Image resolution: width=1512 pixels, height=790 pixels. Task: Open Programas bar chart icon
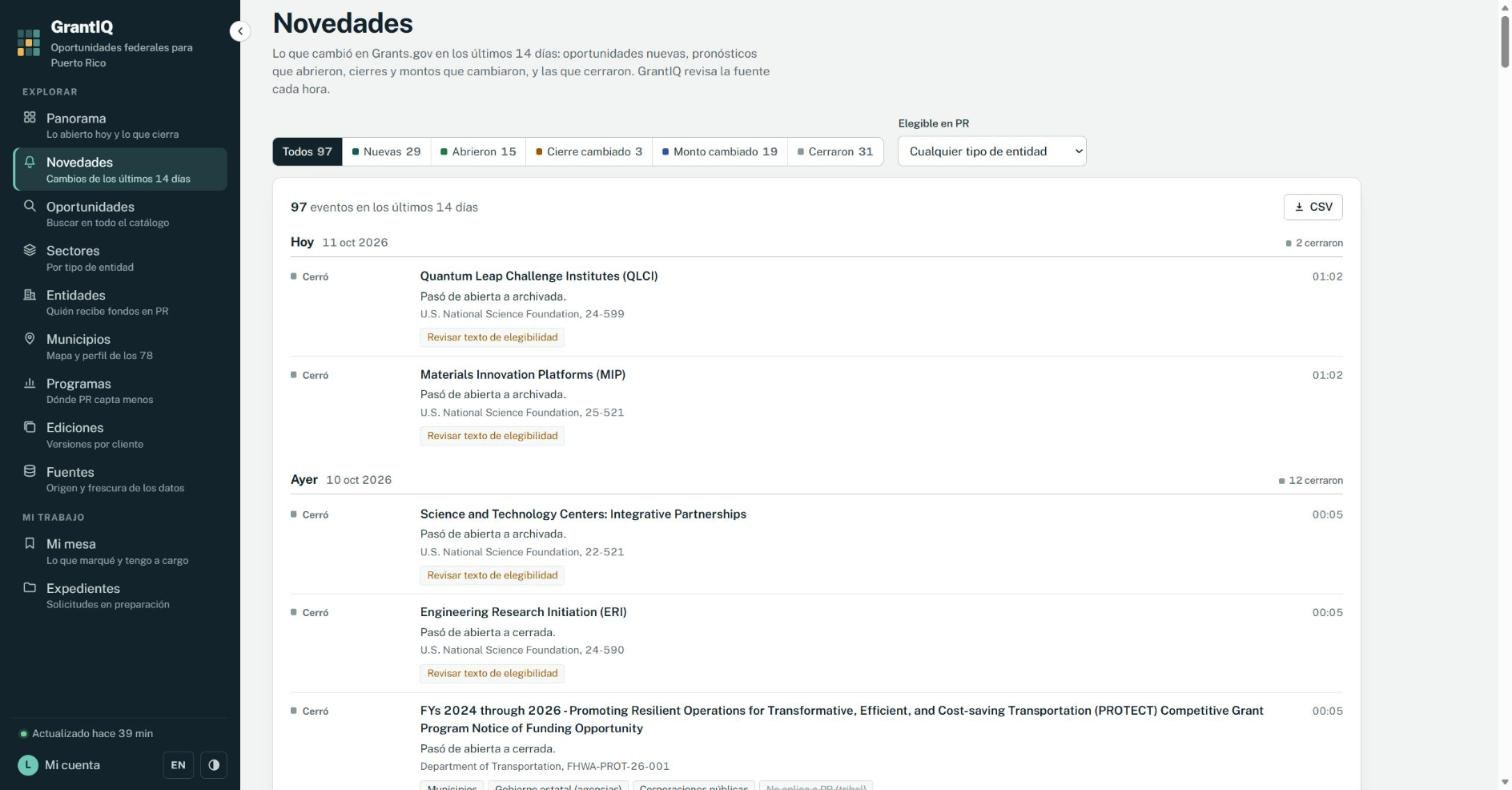[x=30, y=383]
